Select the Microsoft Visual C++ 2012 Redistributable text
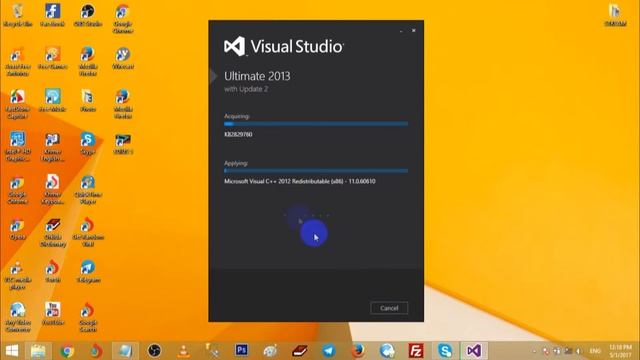The height and width of the screenshot is (360, 640). click(300, 181)
